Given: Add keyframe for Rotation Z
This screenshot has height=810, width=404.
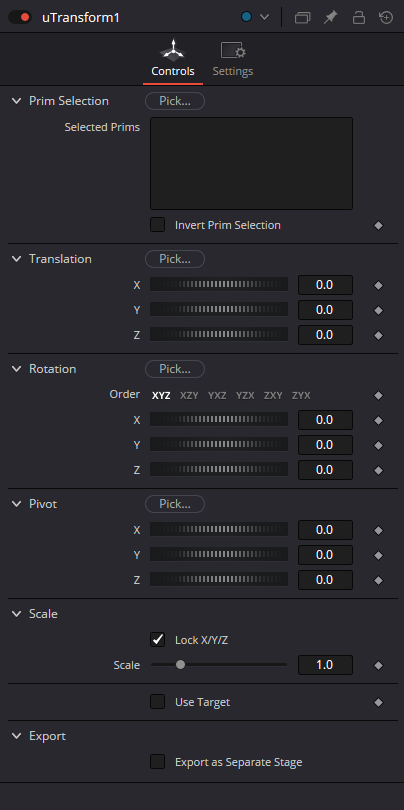Looking at the screenshot, I should pyautogui.click(x=379, y=471).
